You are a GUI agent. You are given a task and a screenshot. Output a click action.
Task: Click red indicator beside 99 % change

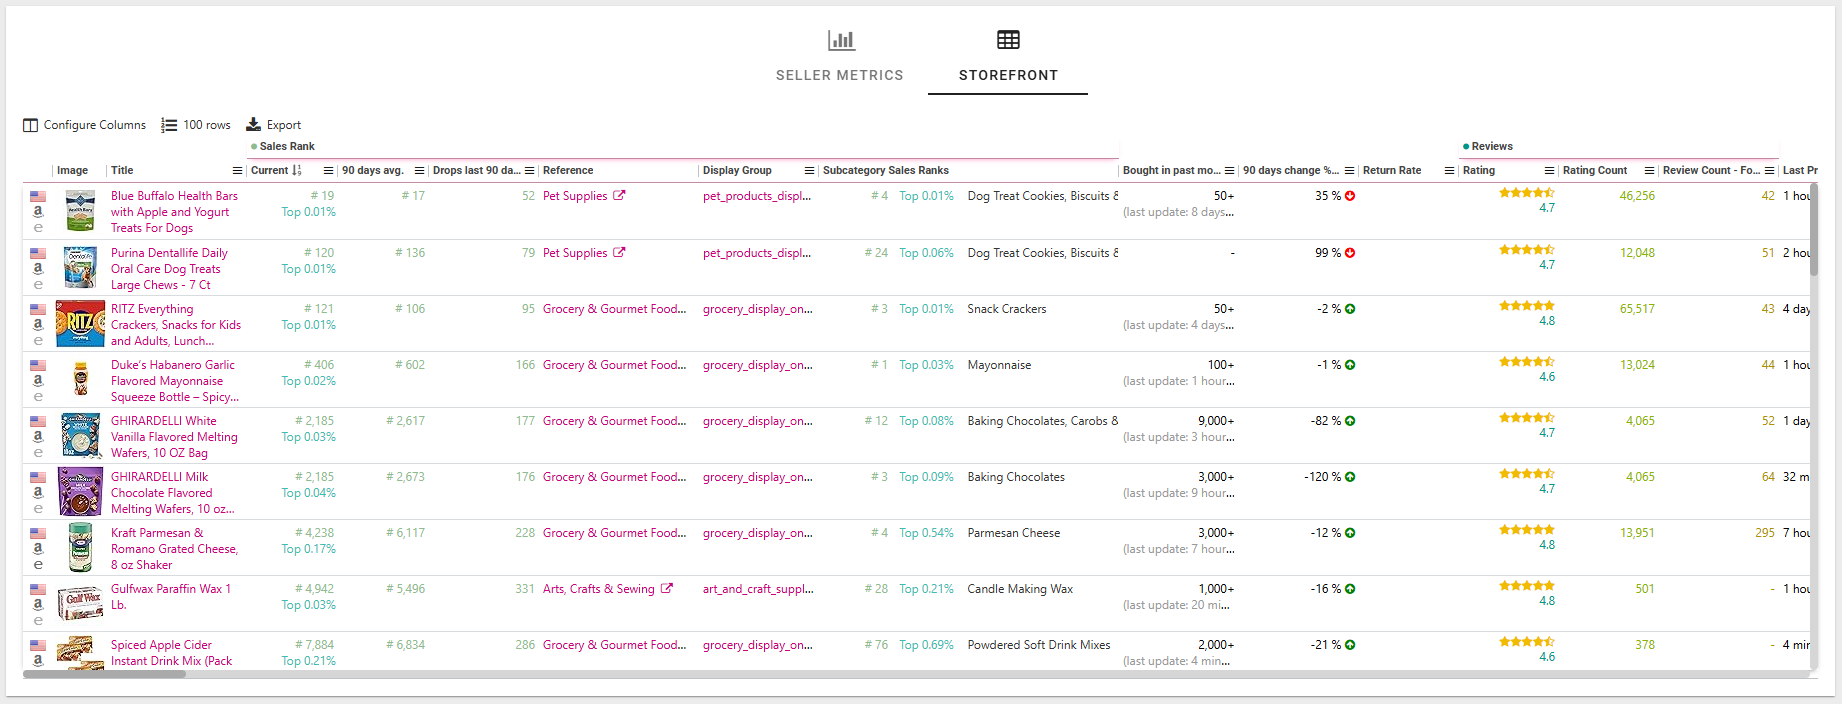(x=1350, y=253)
